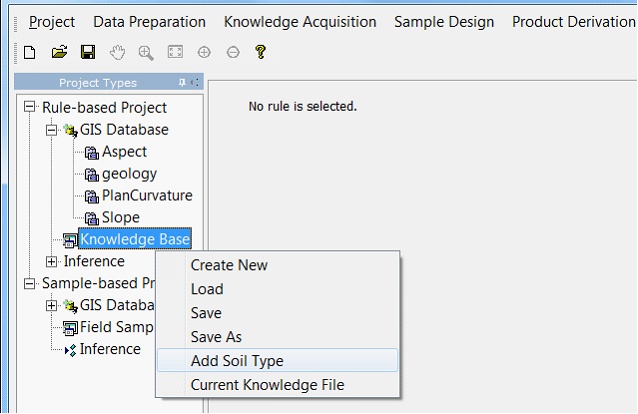Viewport: 638px width, 414px height.
Task: Pin the Project Types panel
Action: pos(182,83)
